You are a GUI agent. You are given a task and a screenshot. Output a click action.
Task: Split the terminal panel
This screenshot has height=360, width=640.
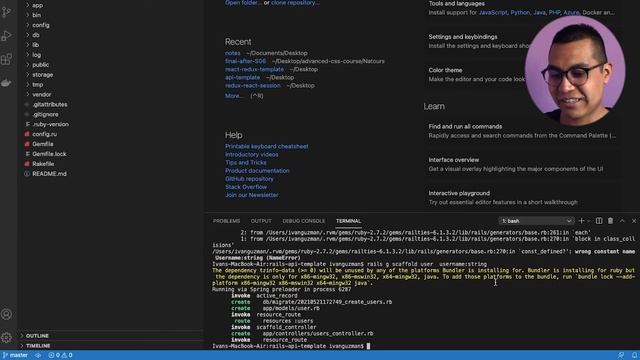[599, 221]
